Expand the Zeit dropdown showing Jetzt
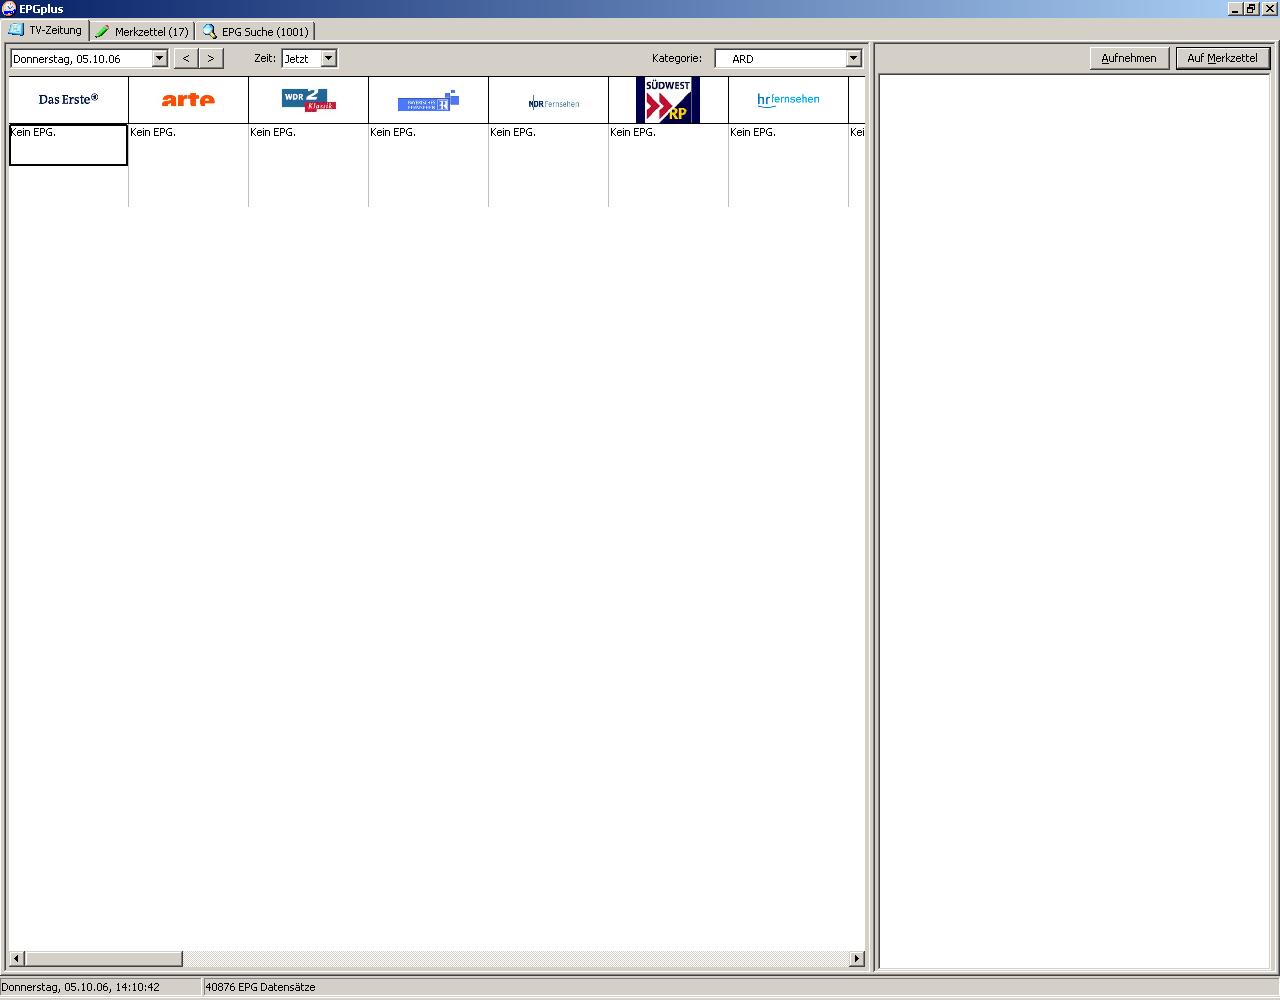The width and height of the screenshot is (1280, 1000). [x=328, y=58]
